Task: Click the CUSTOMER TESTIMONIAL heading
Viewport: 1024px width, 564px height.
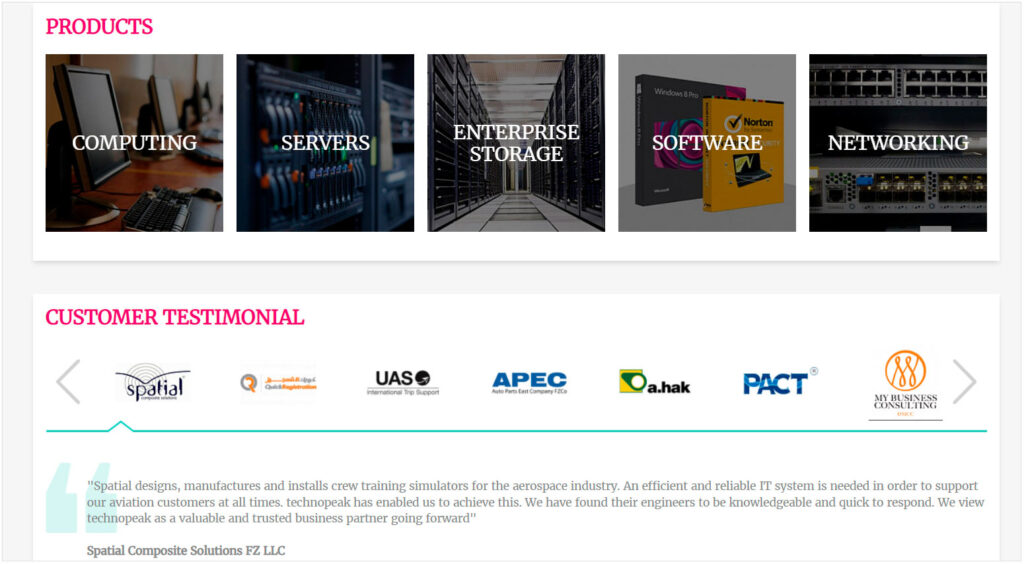Action: 175,318
